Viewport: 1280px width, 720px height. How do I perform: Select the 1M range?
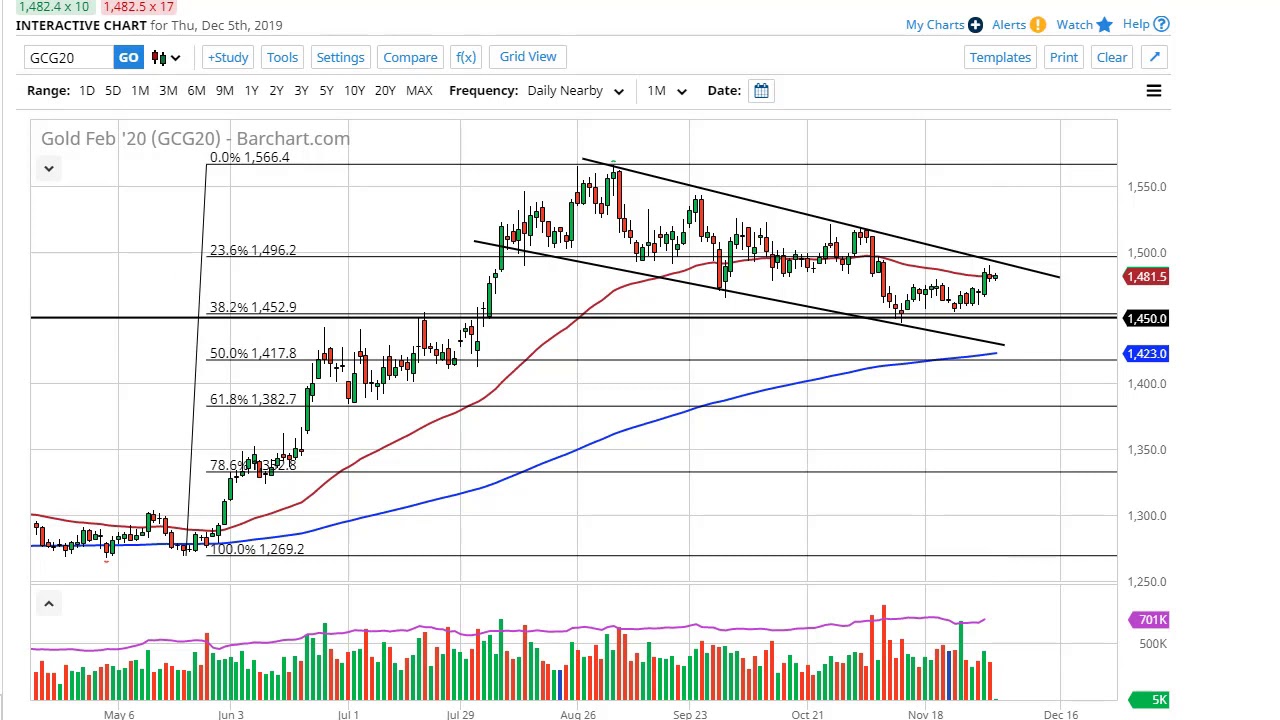[140, 91]
